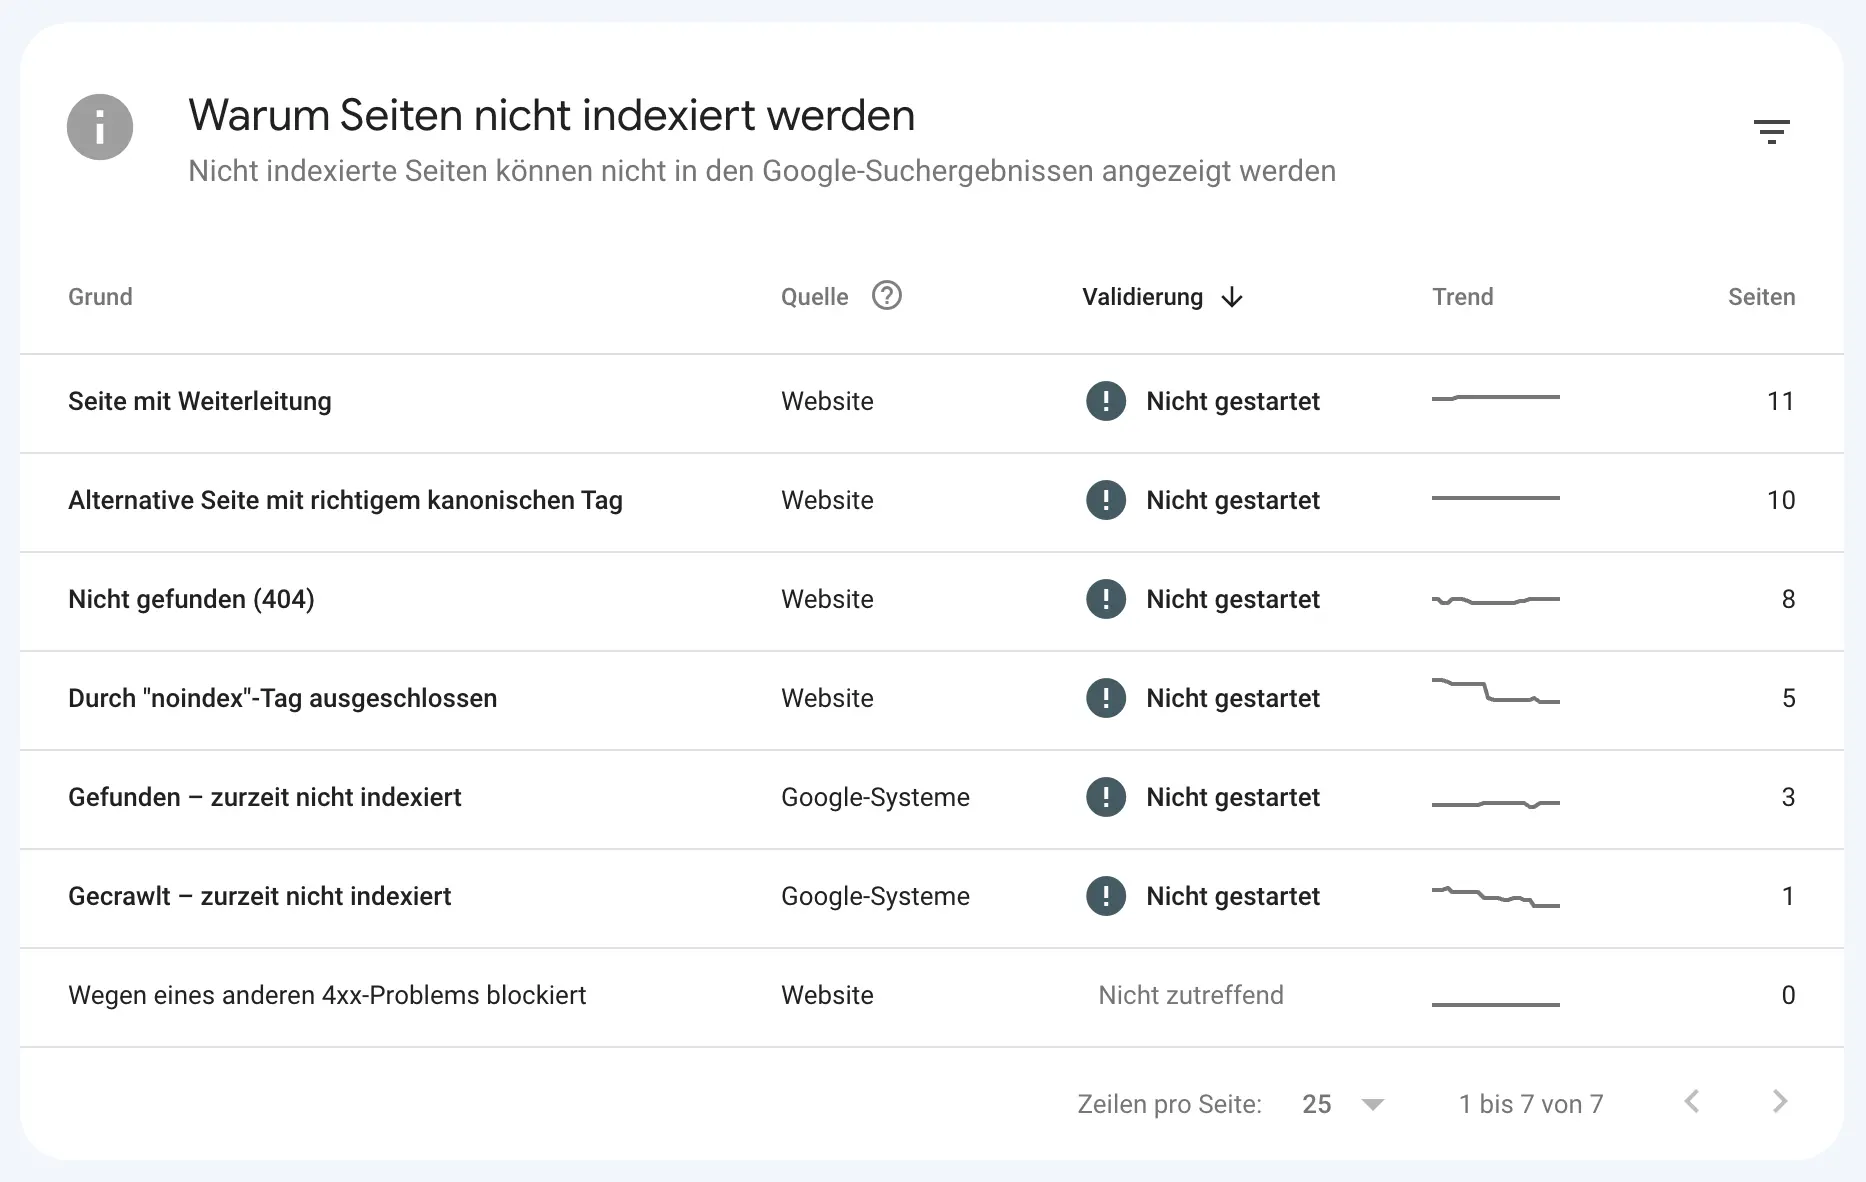This screenshot has width=1866, height=1182.
Task: Open the help icon next to Quelle
Action: pos(887,296)
